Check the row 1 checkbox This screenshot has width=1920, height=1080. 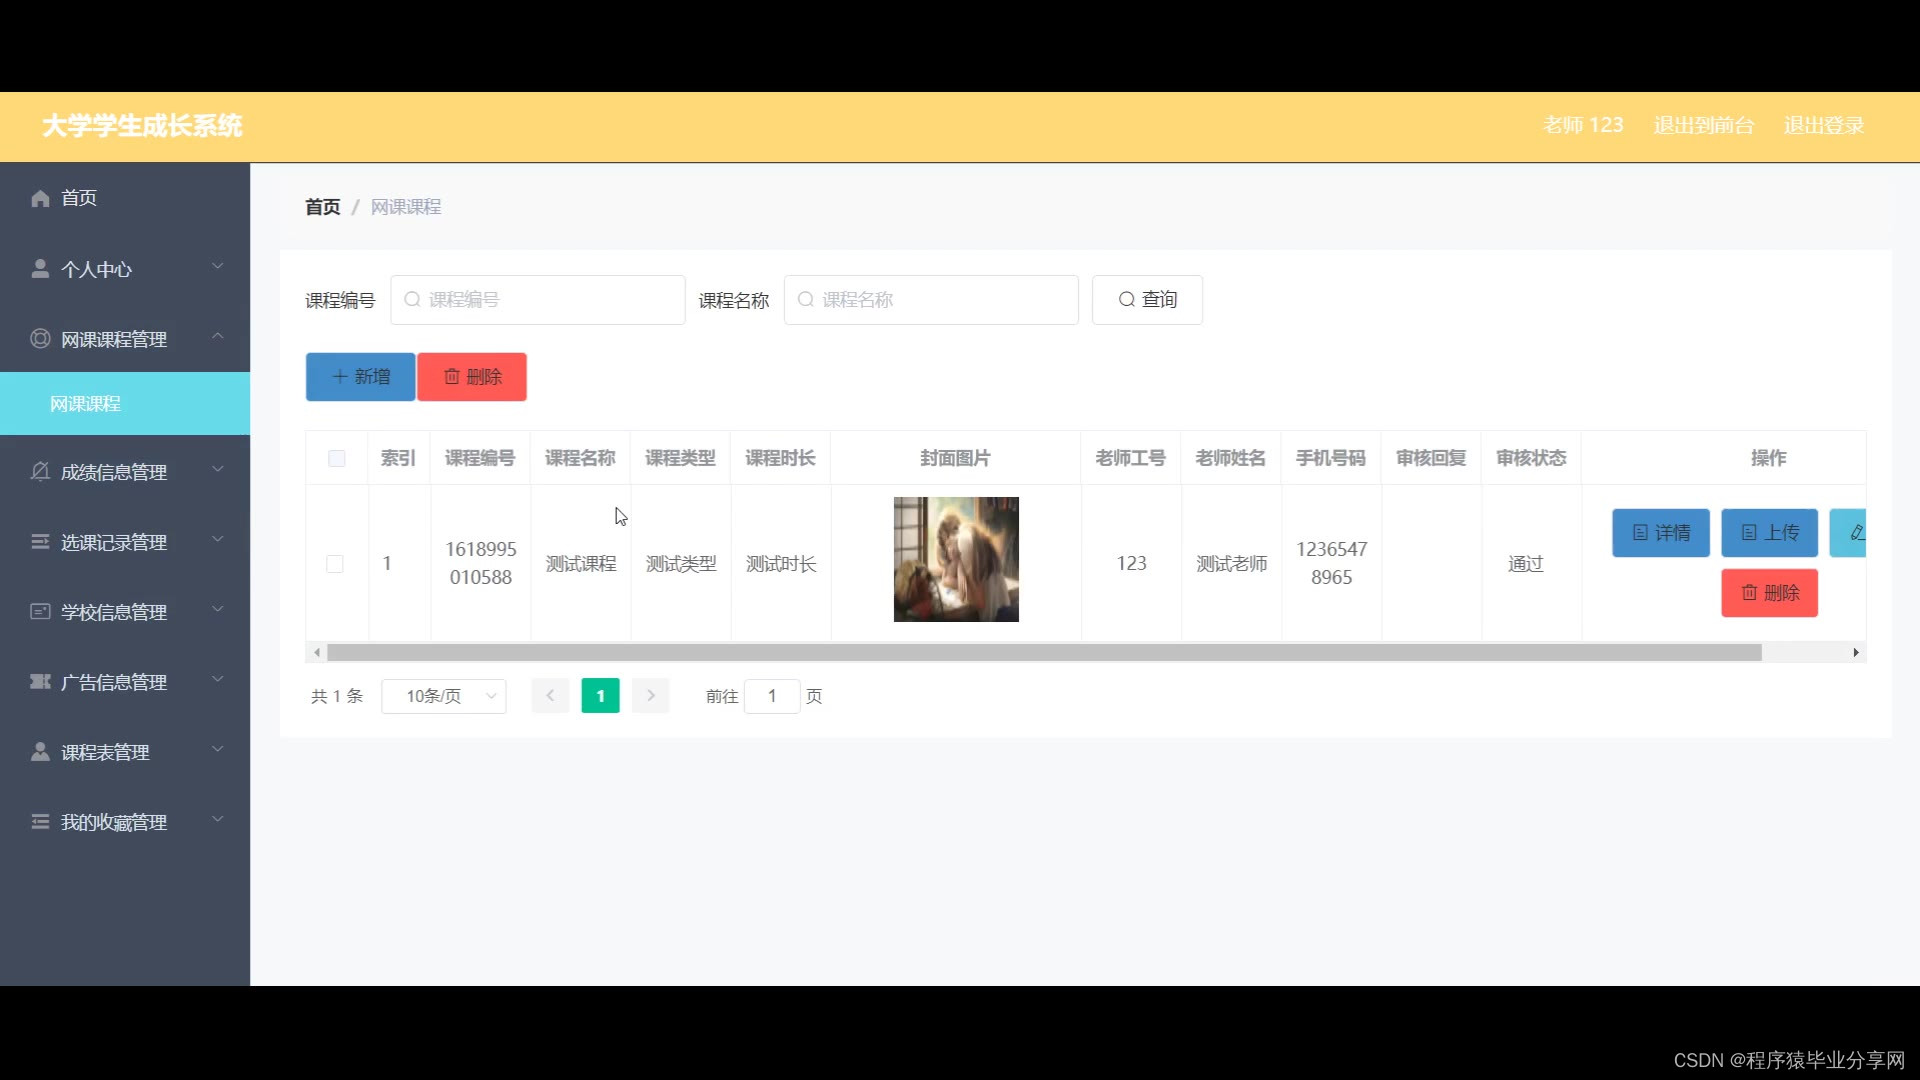335,564
